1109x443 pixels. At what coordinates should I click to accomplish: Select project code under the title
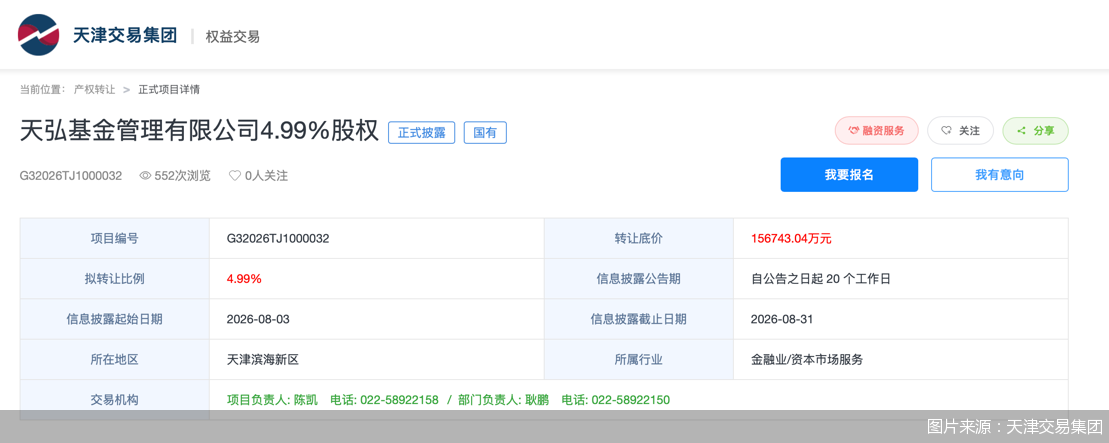tap(71, 176)
